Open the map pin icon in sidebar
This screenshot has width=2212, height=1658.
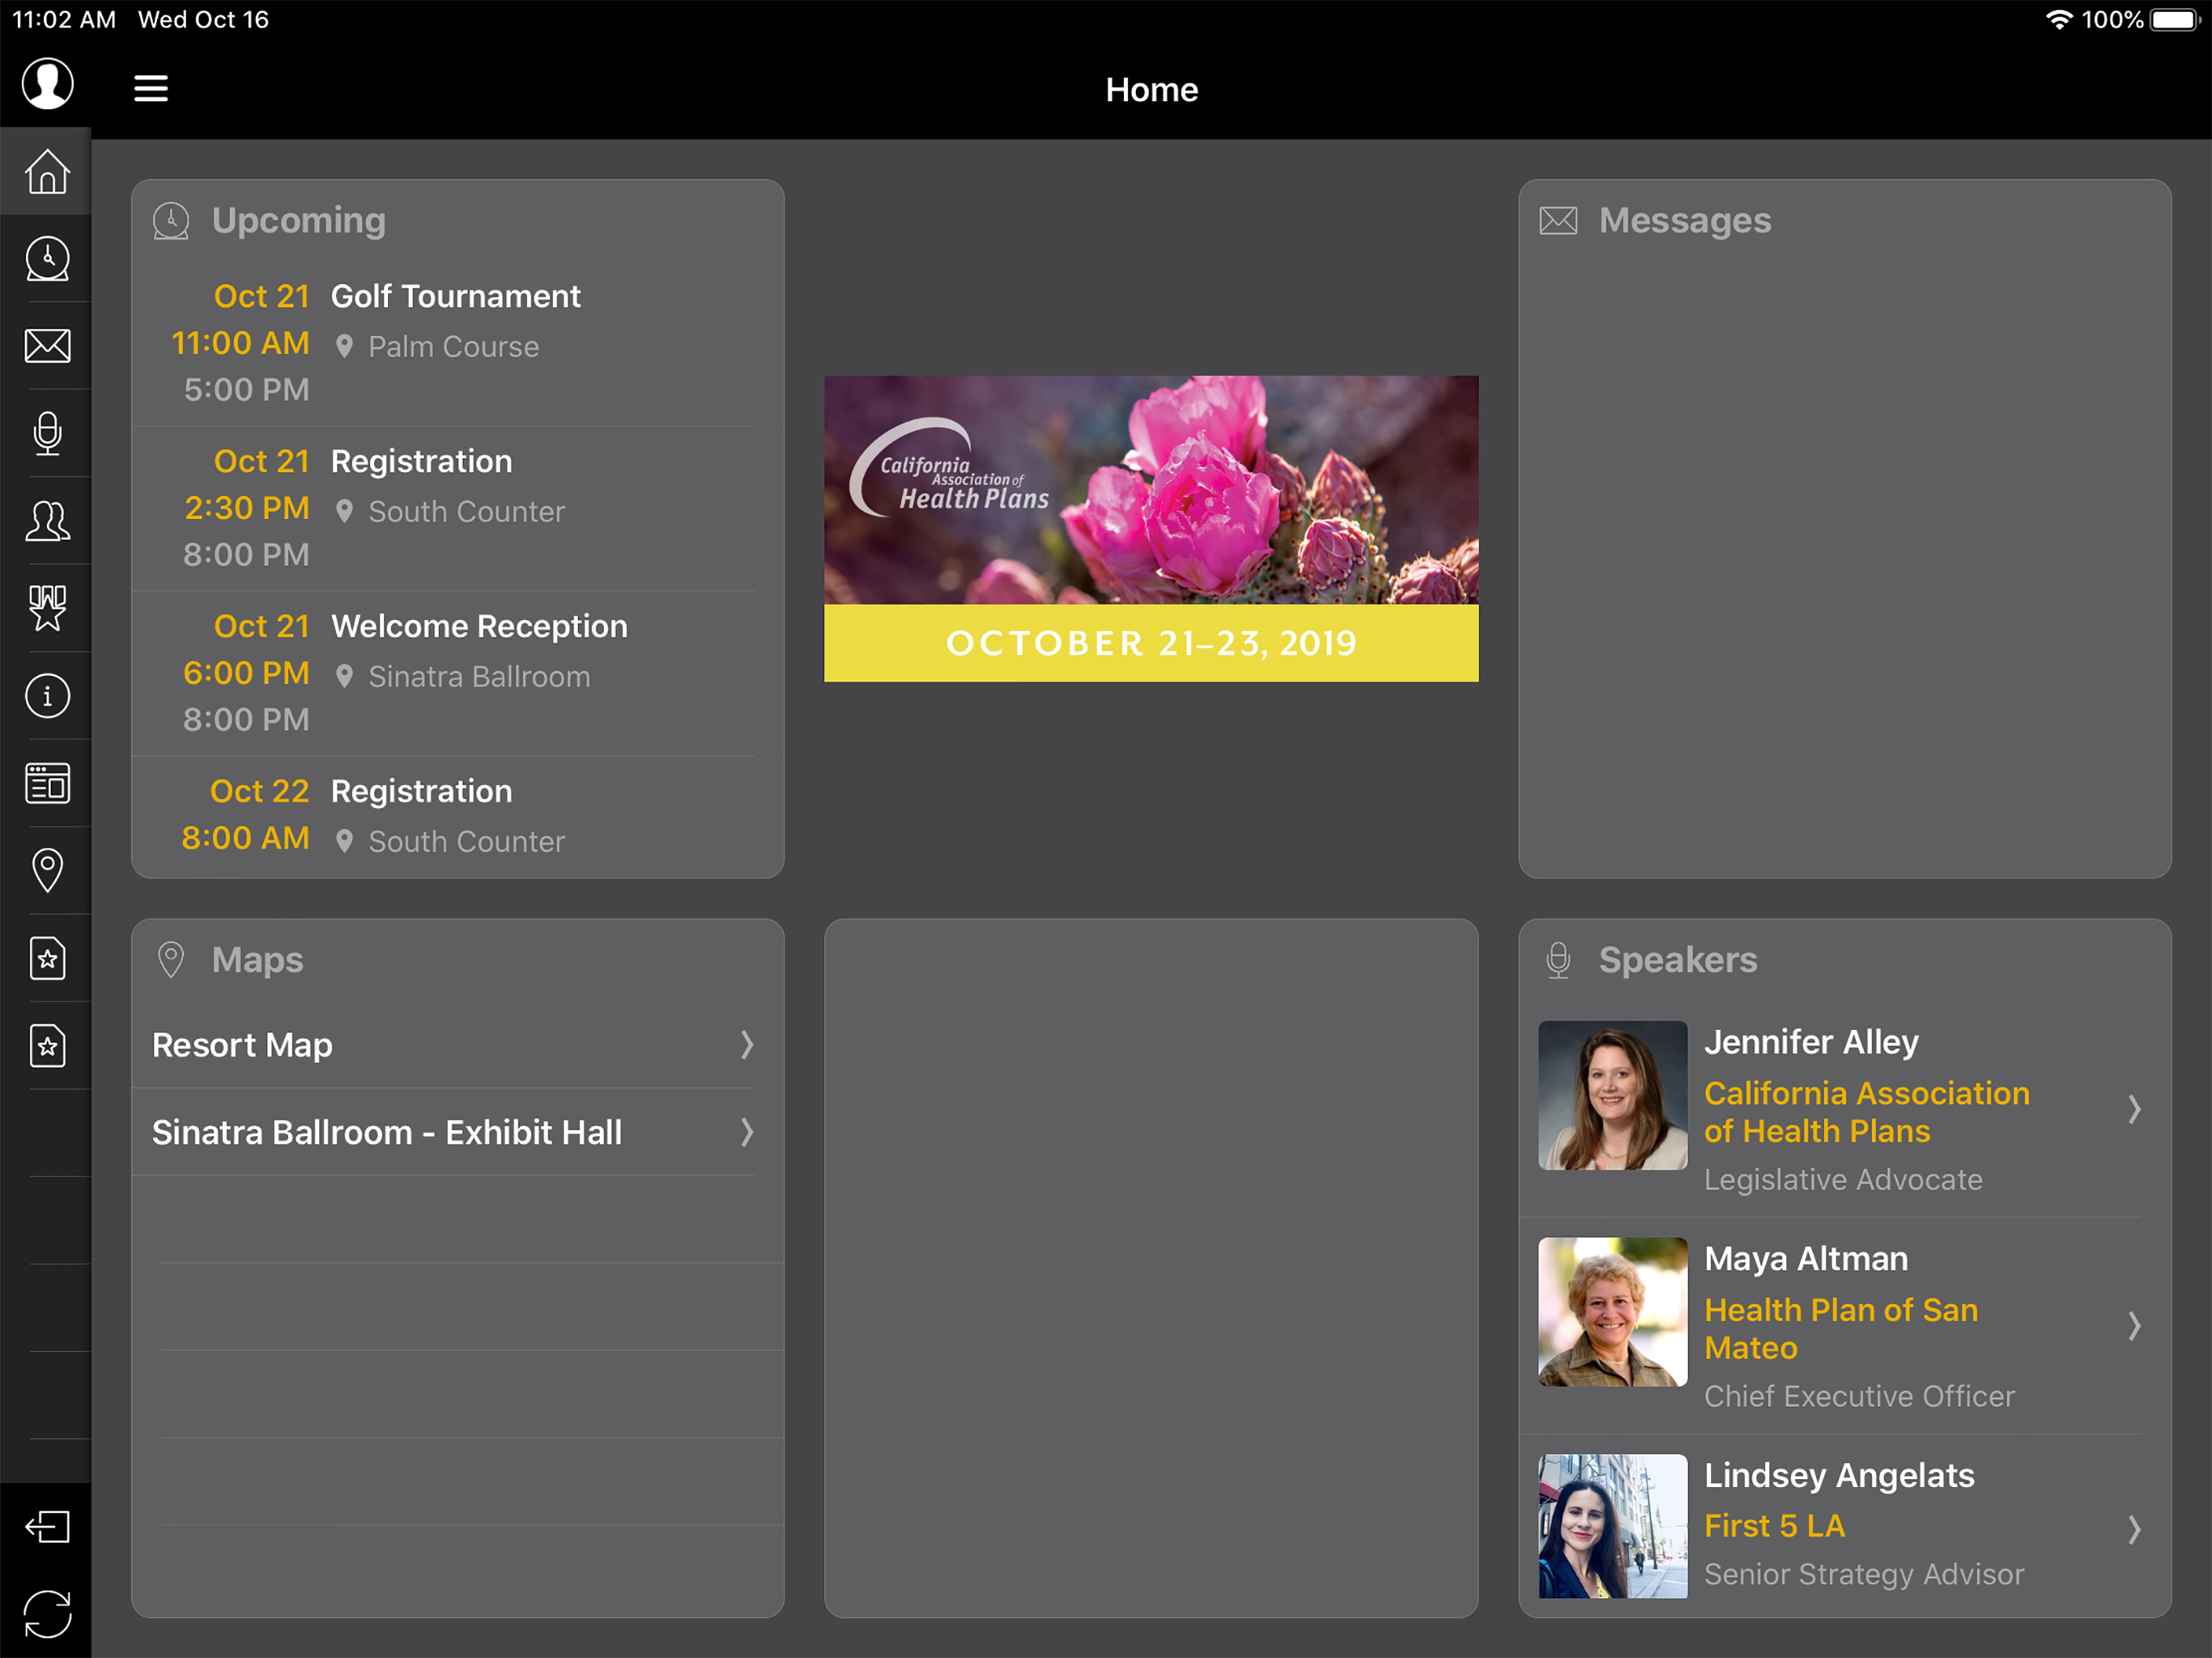point(47,870)
